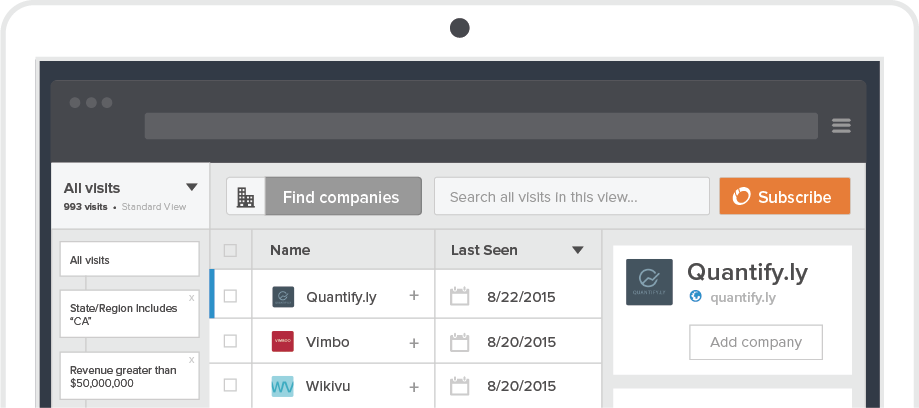Click the Find companies button
The height and width of the screenshot is (408, 919).
point(341,197)
